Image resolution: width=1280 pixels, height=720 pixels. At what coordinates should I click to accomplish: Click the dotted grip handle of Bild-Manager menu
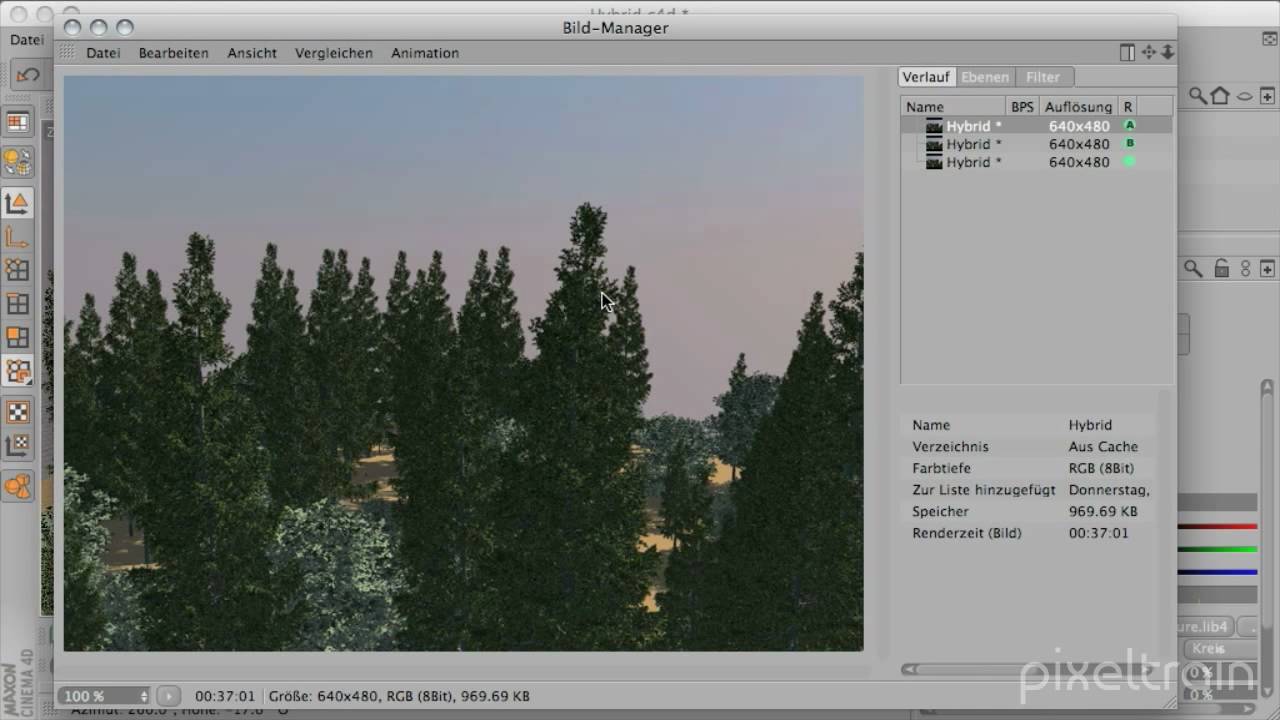[x=67, y=52]
